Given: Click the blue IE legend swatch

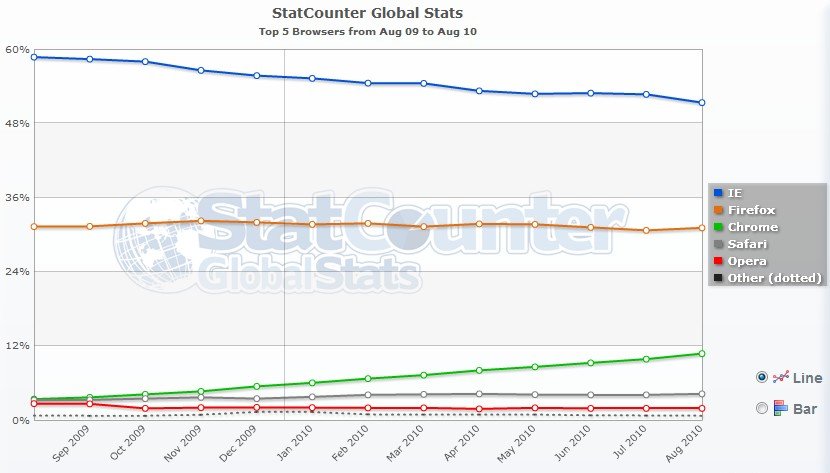Looking at the screenshot, I should pos(716,192).
